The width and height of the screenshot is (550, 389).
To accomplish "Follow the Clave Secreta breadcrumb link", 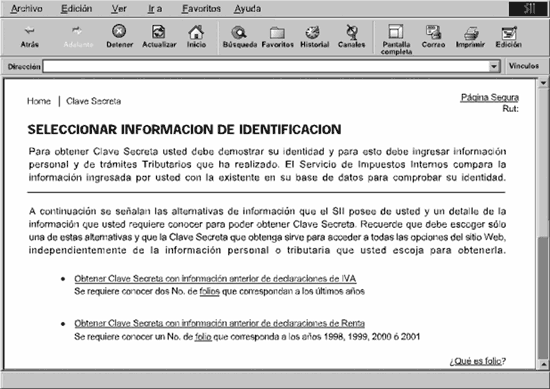I will click(x=94, y=101).
